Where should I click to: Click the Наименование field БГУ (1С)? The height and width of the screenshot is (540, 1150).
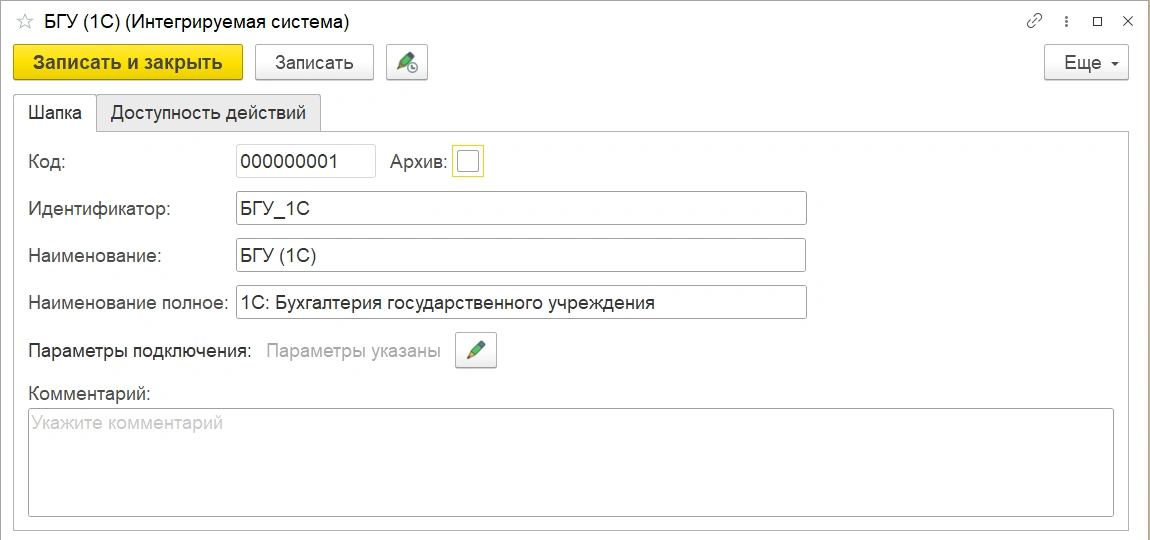click(x=521, y=255)
